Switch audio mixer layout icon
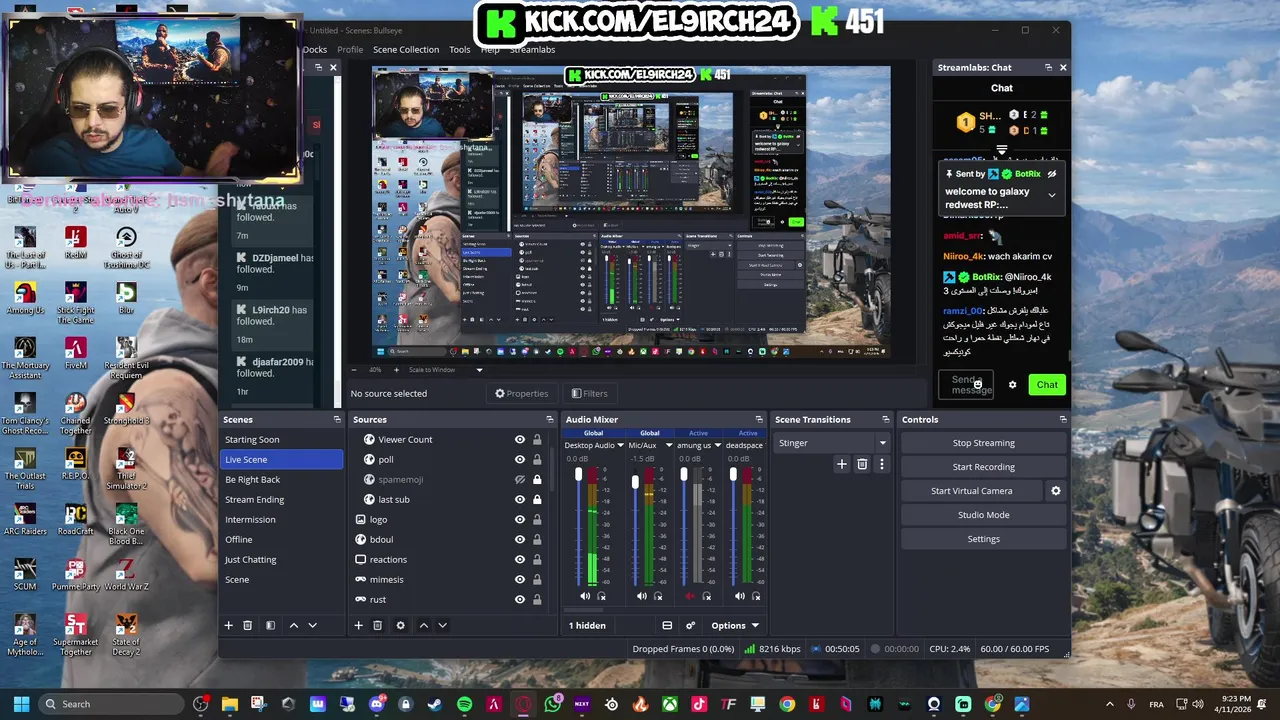This screenshot has width=1280, height=720. pos(667,625)
